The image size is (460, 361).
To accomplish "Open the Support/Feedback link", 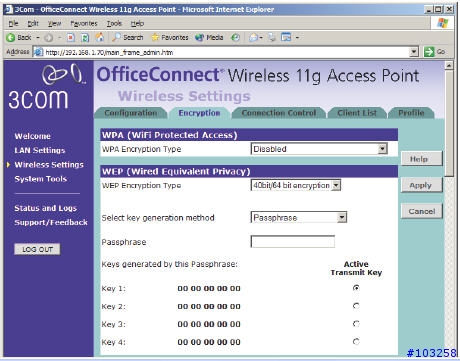I will tap(51, 222).
